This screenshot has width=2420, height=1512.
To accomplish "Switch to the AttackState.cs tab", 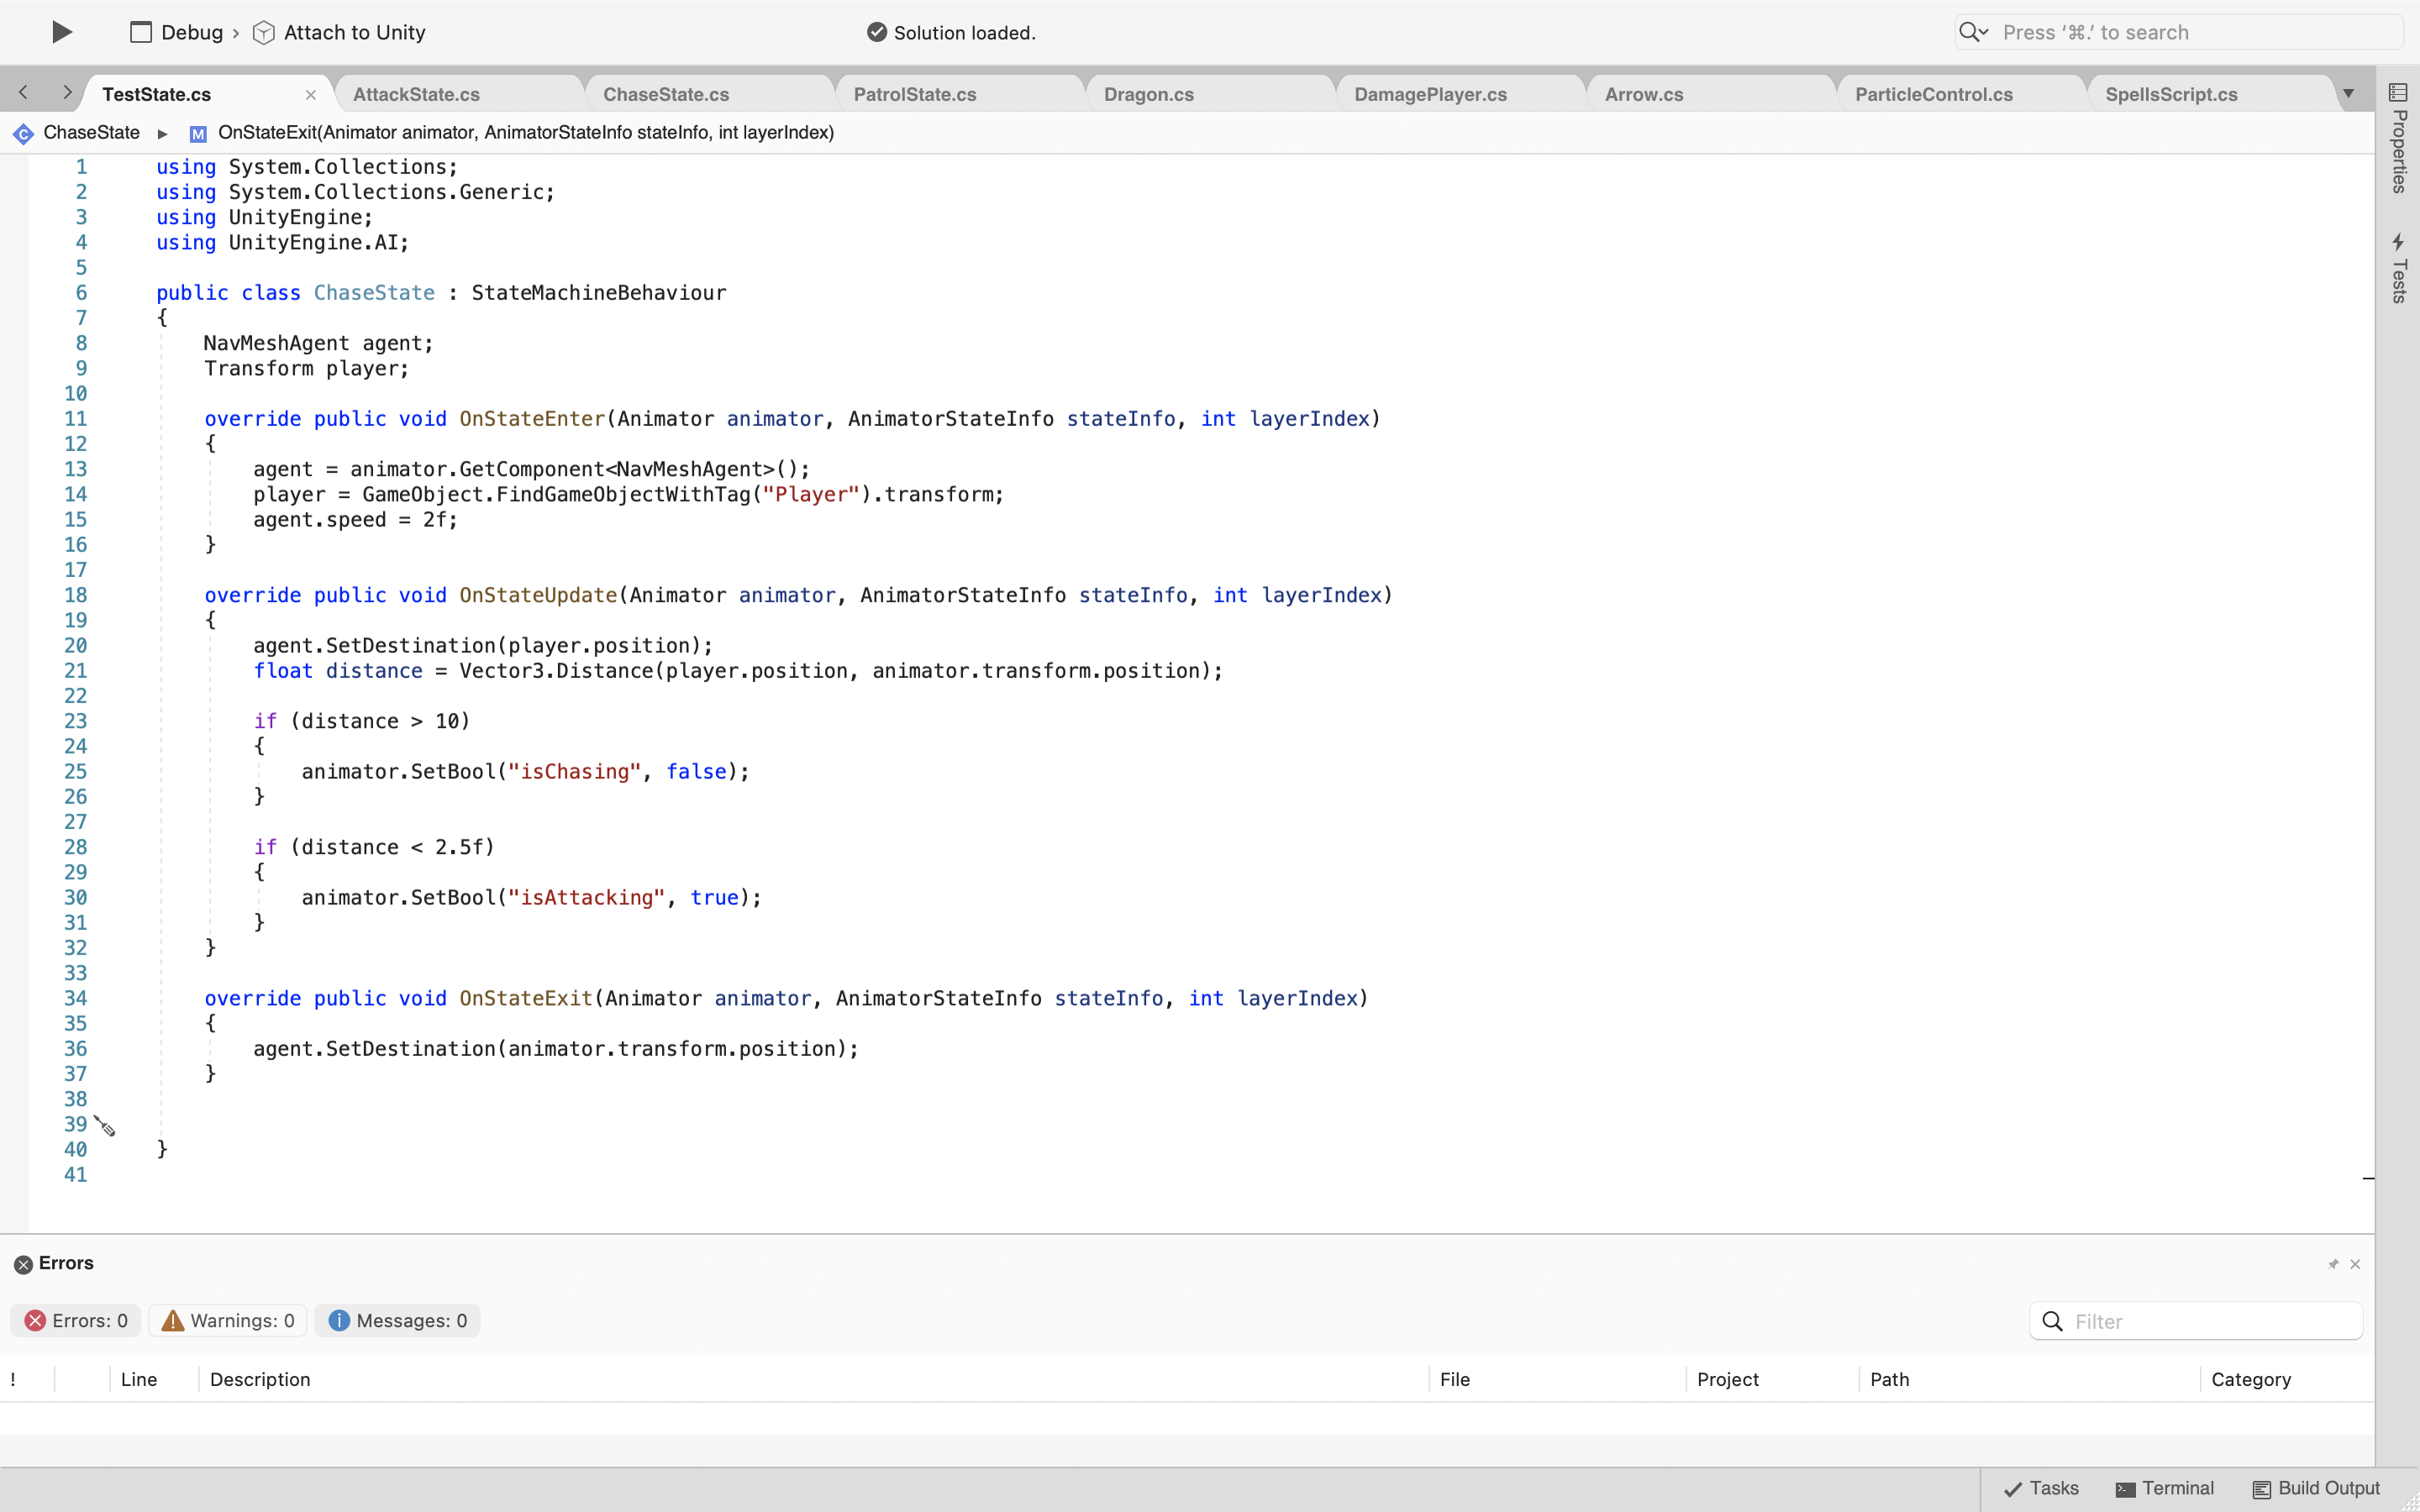I will [x=416, y=95].
